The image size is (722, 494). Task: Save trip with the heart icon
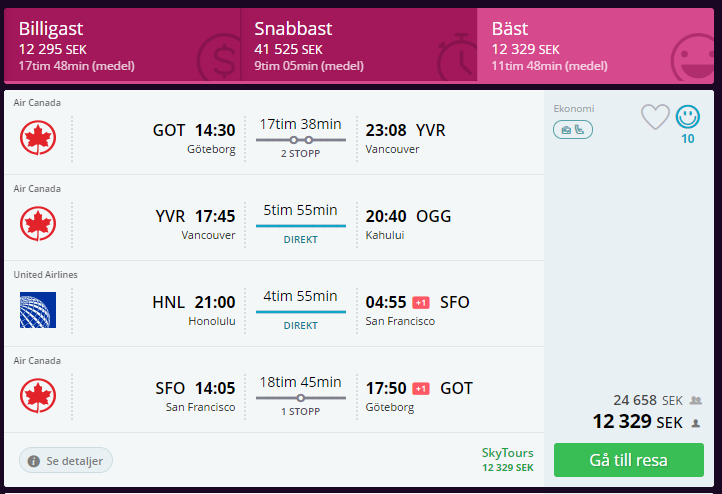coord(655,116)
